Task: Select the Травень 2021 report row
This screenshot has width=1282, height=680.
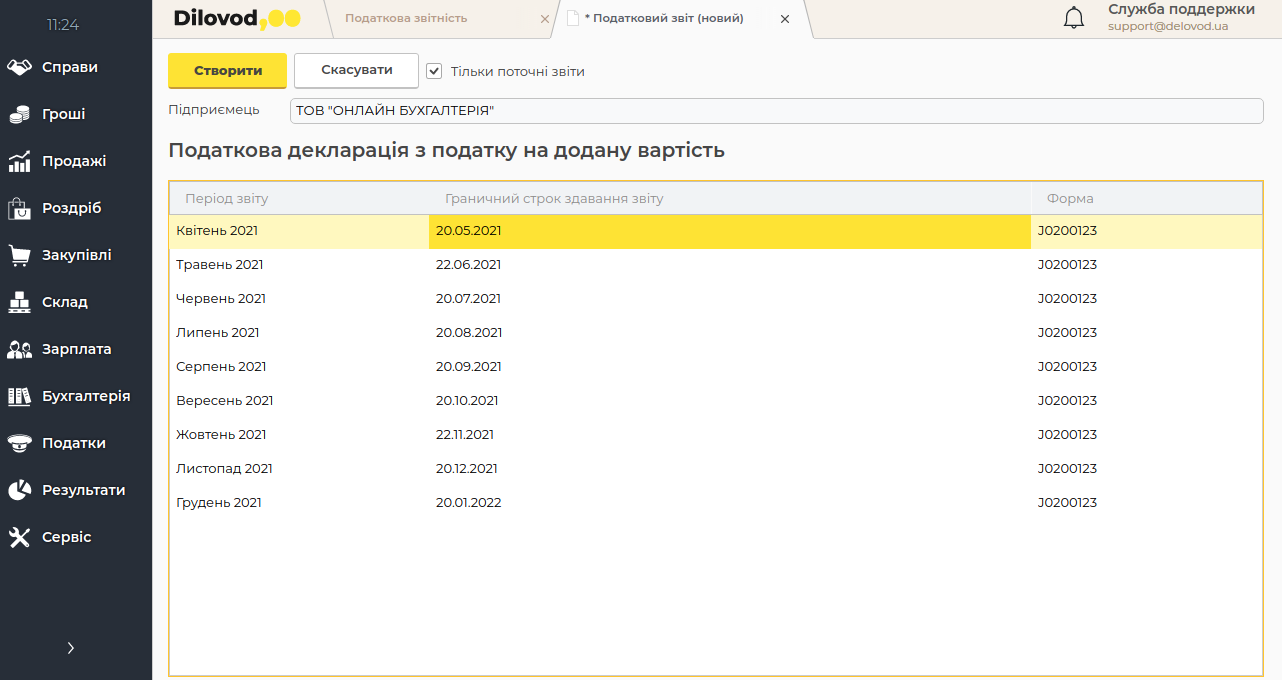Action: click(220, 265)
